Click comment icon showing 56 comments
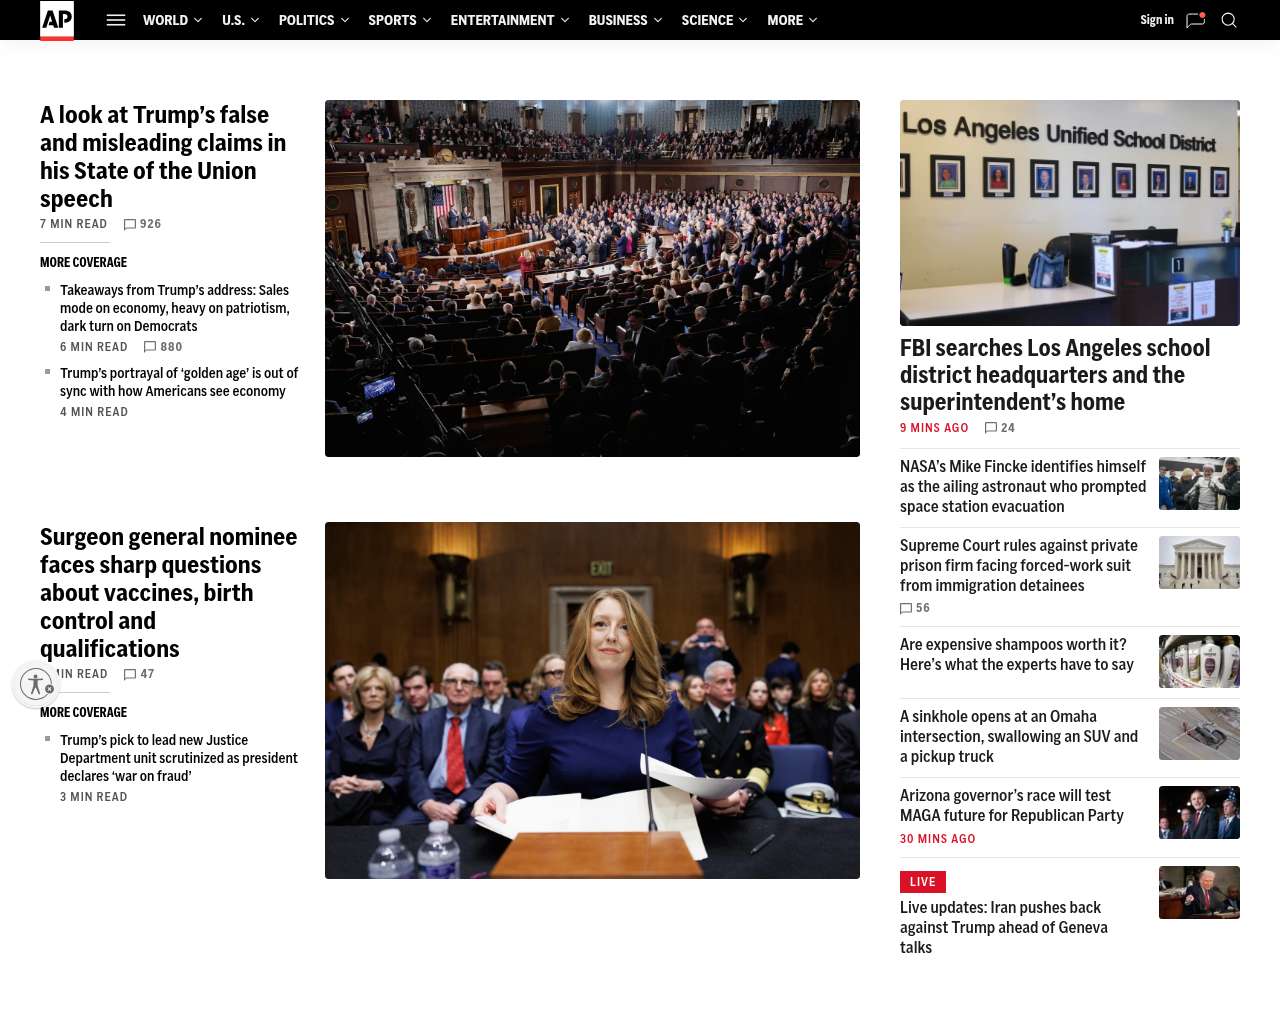This screenshot has height=1024, width=1280. pos(906,608)
